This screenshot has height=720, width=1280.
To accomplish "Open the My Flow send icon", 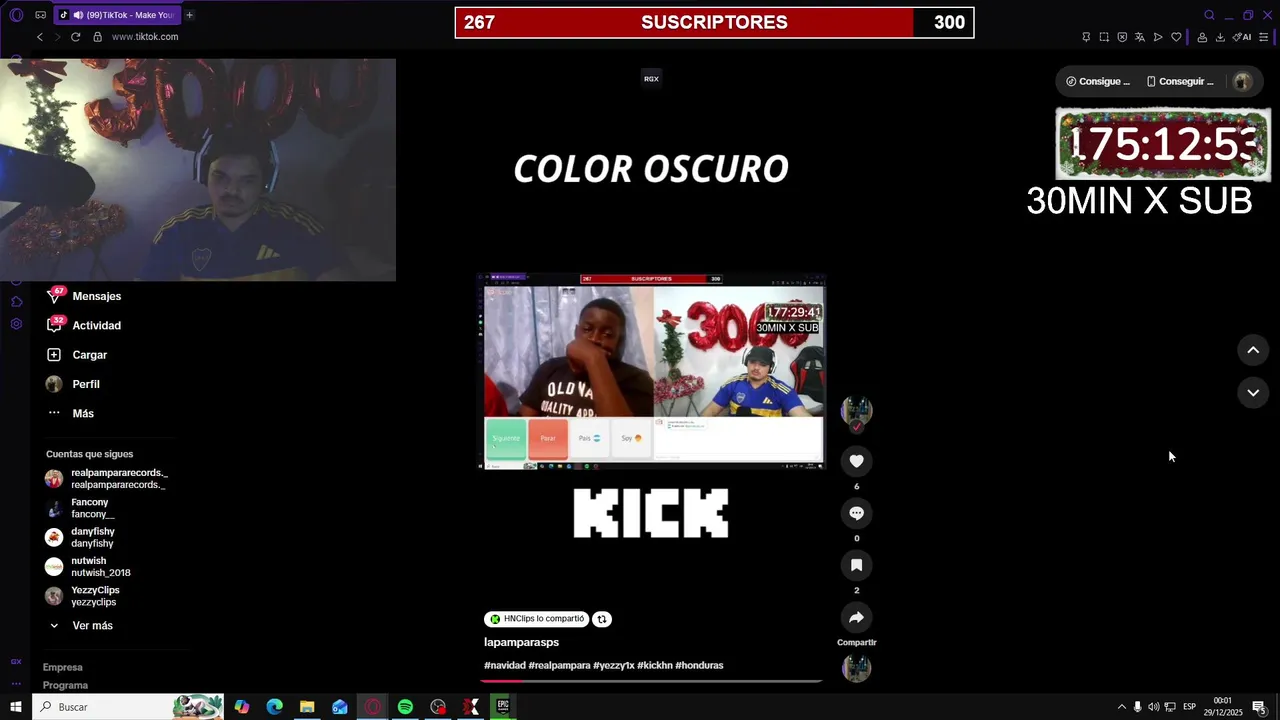I will 1158,37.
